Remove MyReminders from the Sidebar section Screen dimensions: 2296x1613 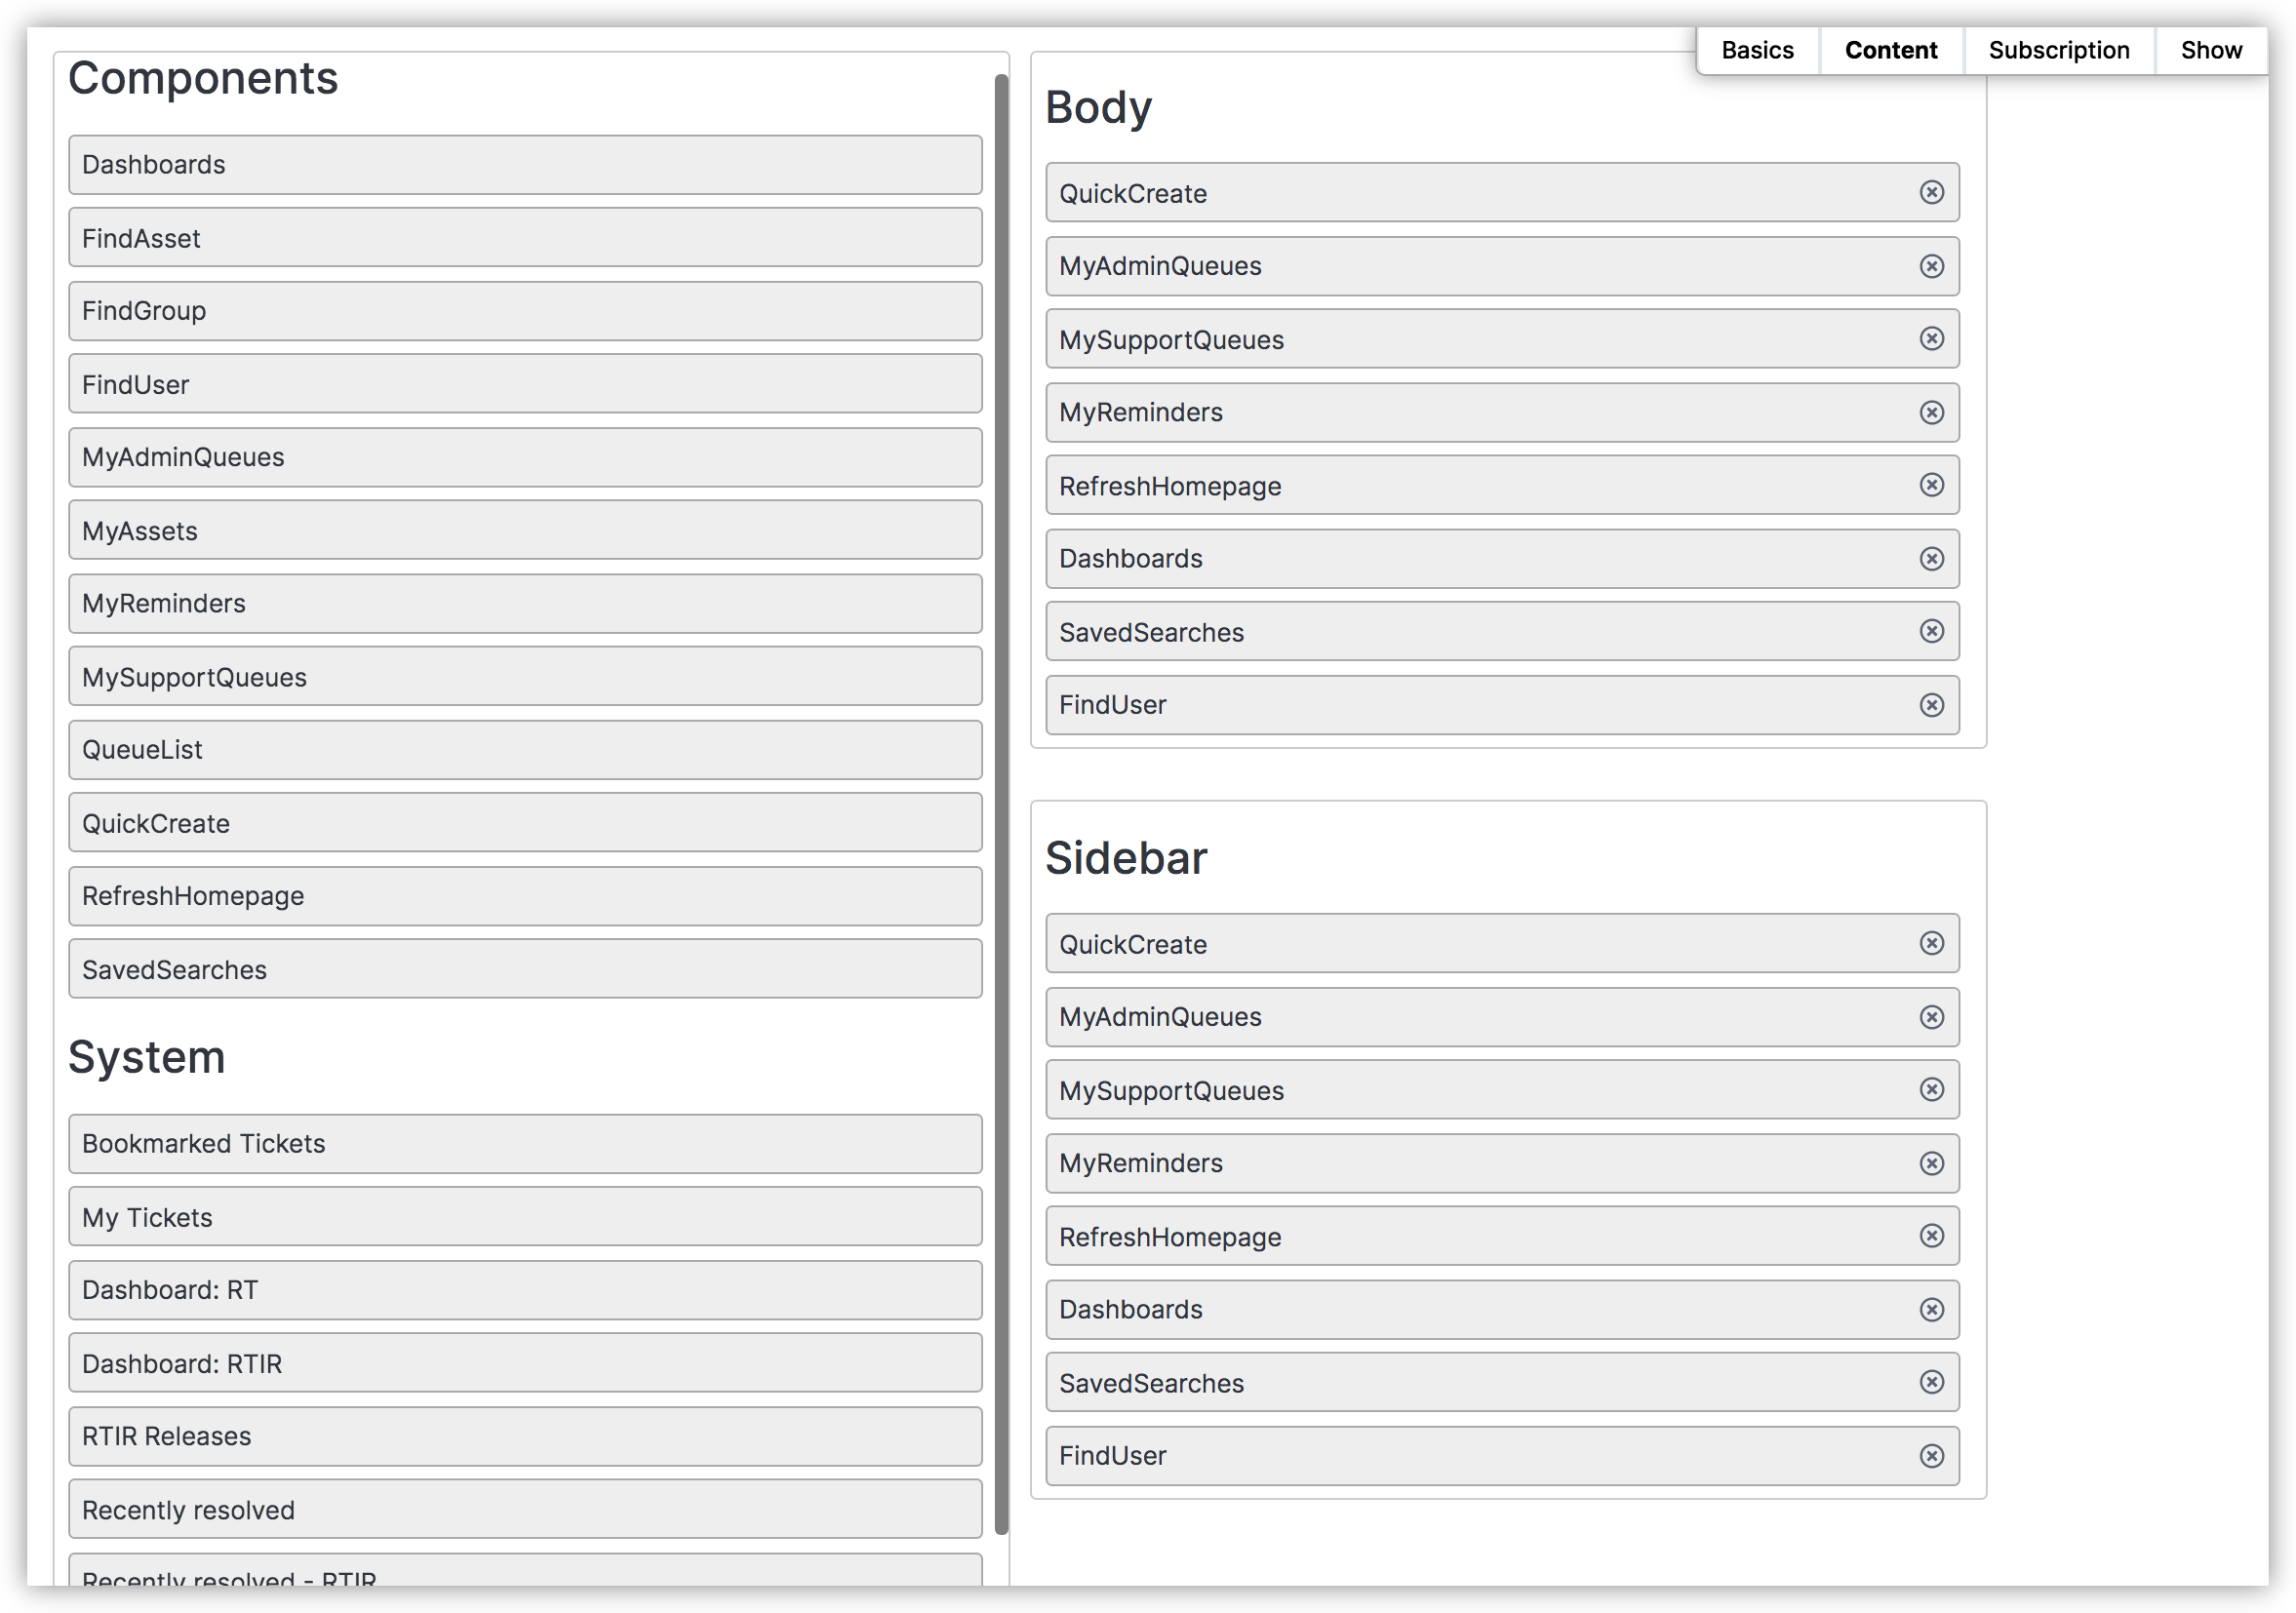1931,1163
